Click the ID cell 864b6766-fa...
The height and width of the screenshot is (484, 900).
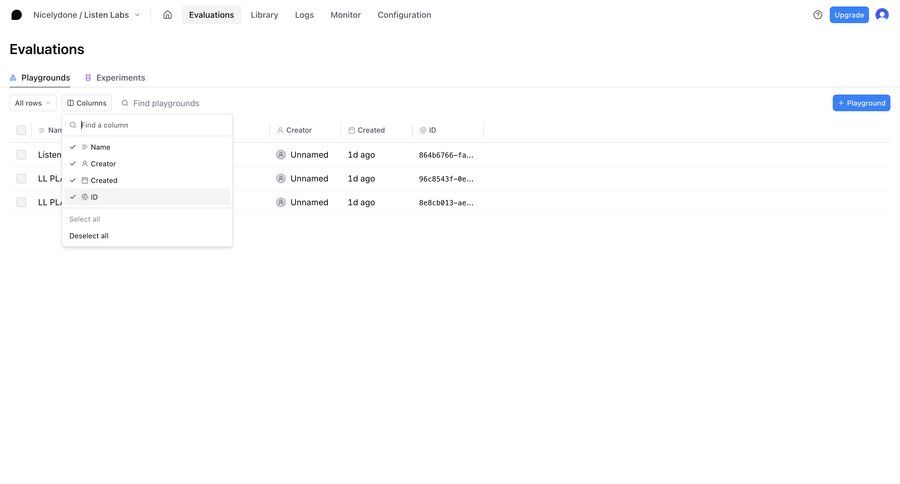click(x=446, y=155)
